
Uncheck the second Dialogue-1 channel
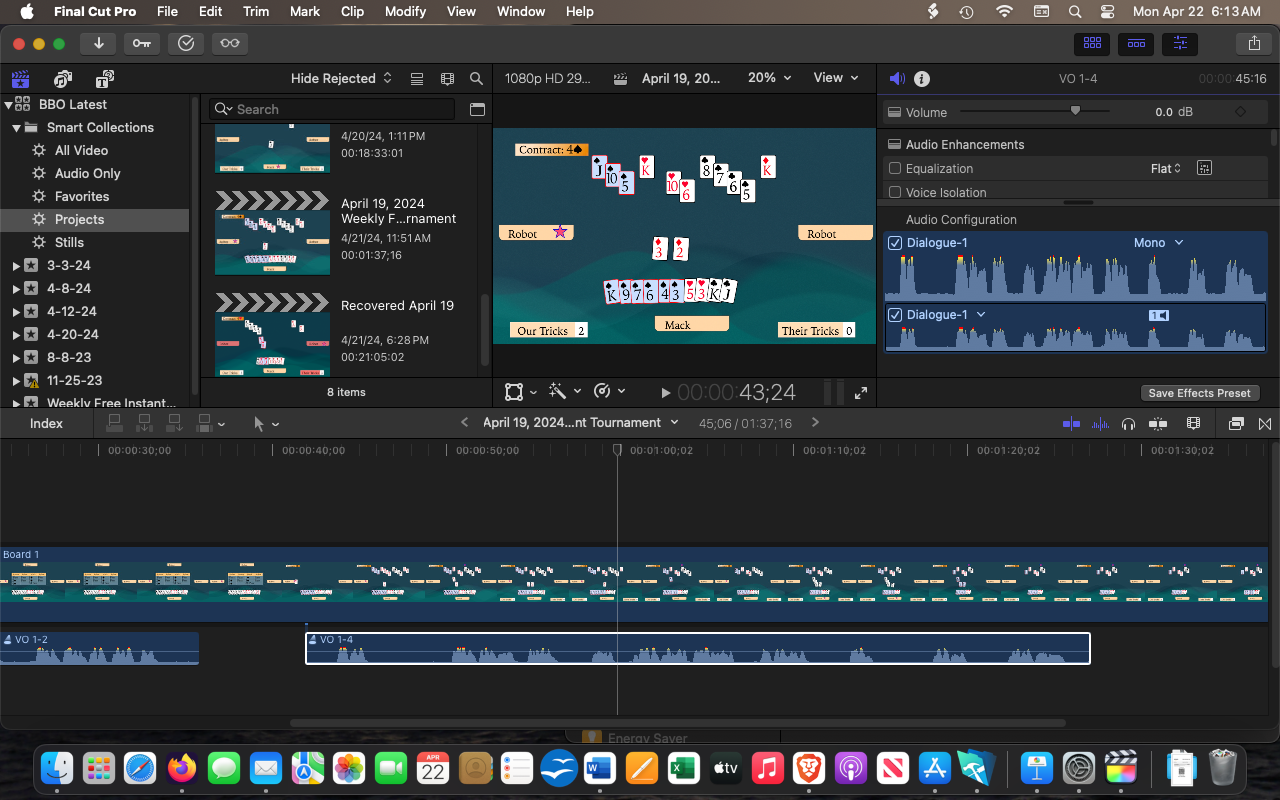click(894, 314)
